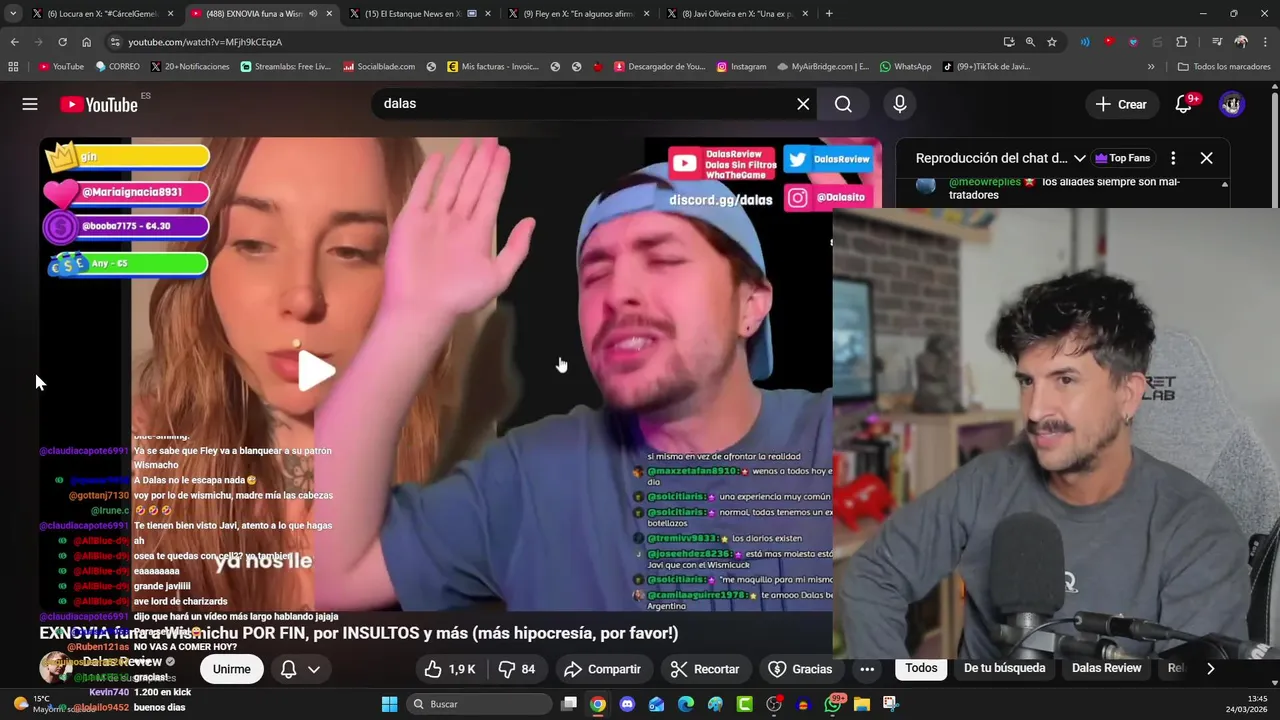
Task: Open the browser home page
Action: (86, 42)
